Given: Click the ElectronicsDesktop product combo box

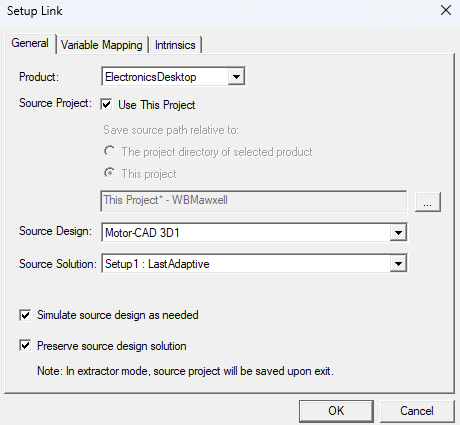Looking at the screenshot, I should pyautogui.click(x=173, y=77).
